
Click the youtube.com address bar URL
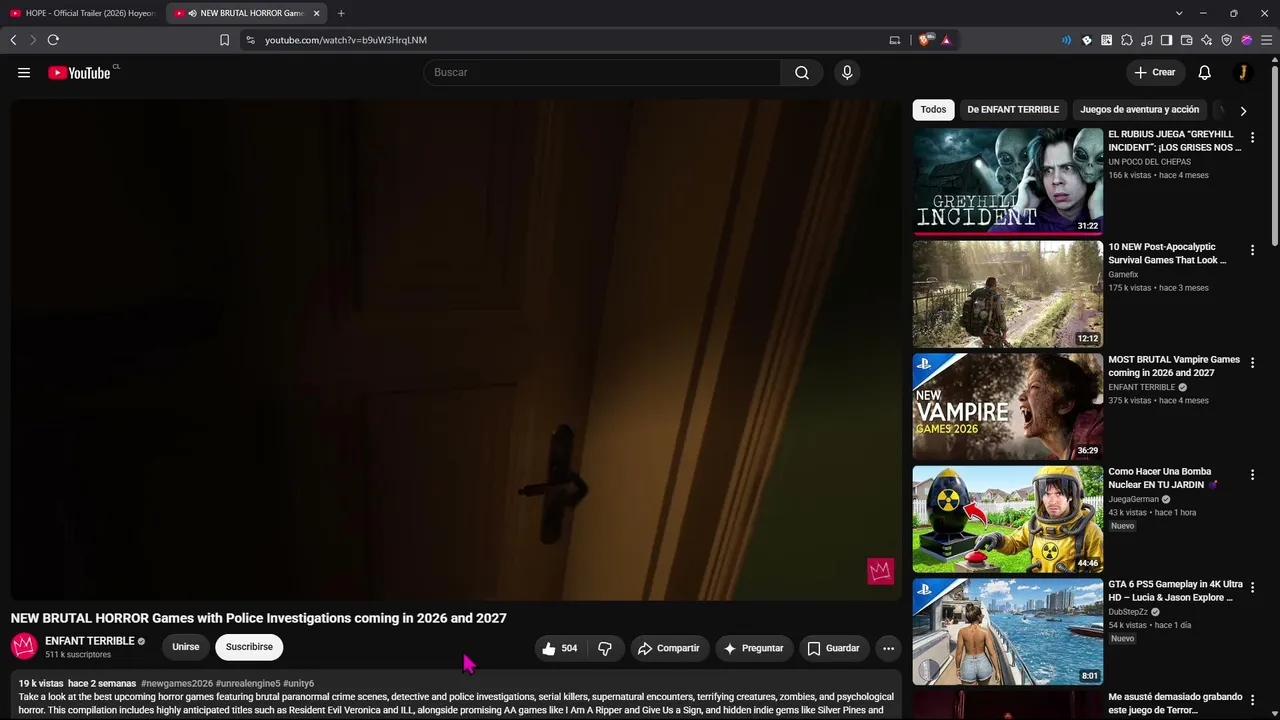click(x=346, y=40)
